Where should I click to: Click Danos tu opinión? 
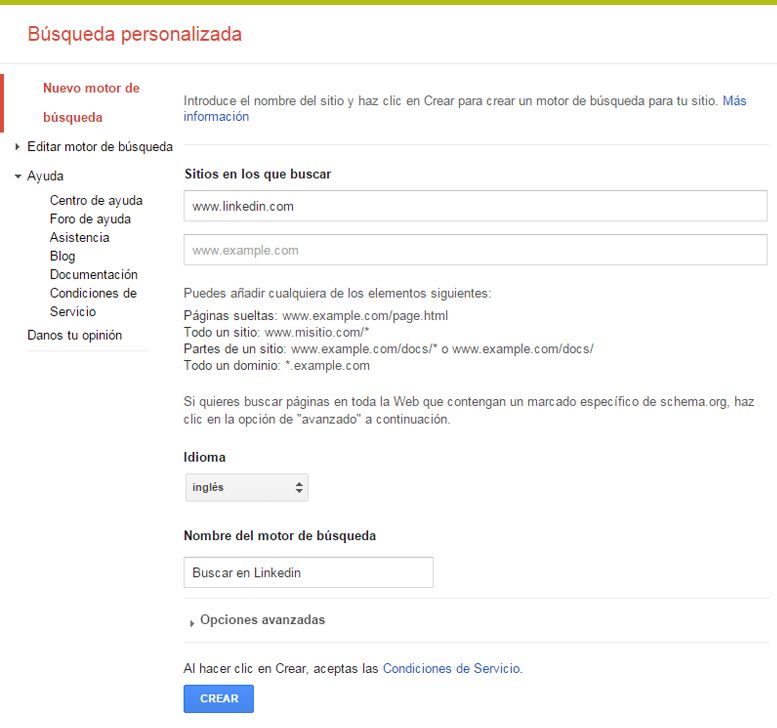[74, 335]
